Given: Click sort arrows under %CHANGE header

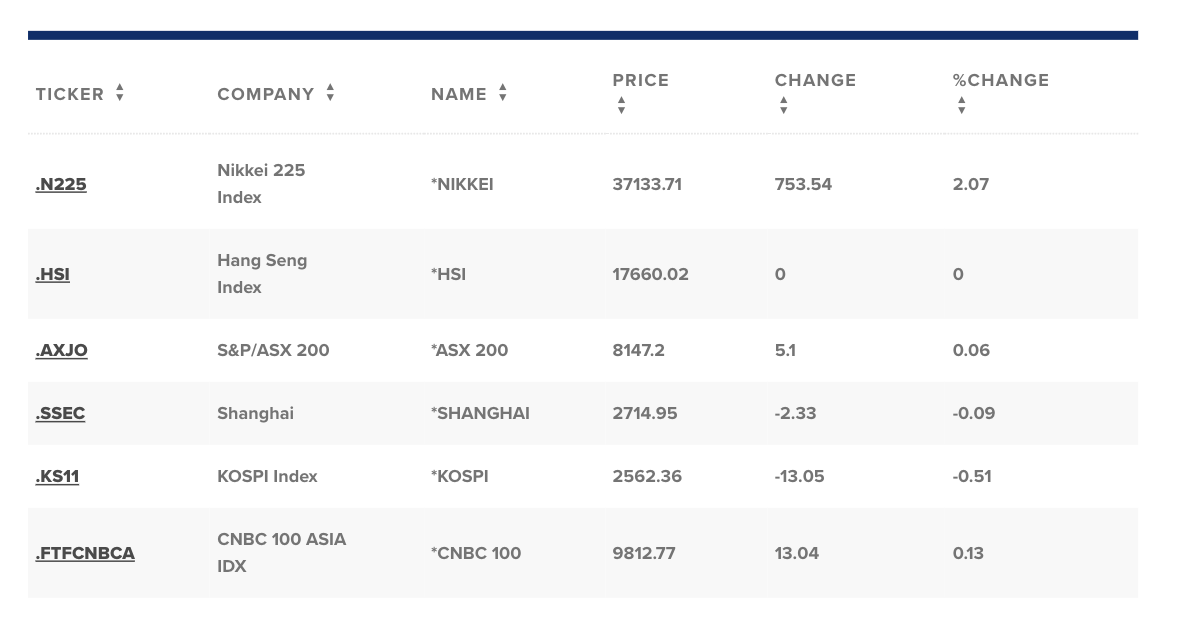Looking at the screenshot, I should [962, 105].
